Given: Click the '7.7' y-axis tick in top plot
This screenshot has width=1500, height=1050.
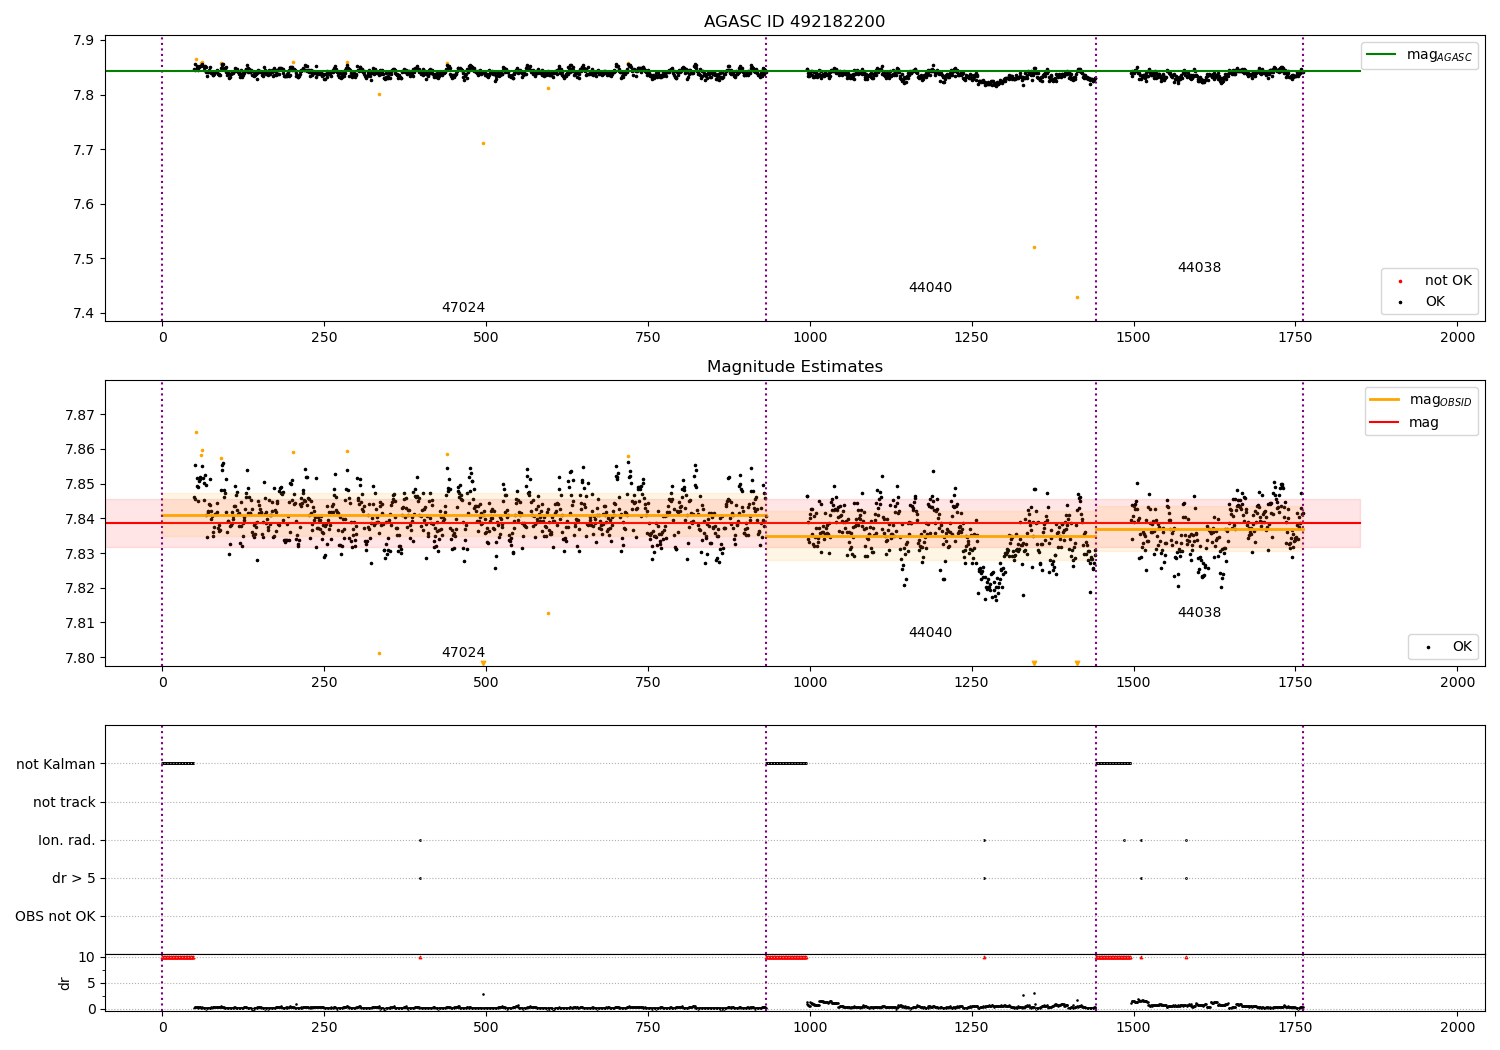Looking at the screenshot, I should 84,150.
